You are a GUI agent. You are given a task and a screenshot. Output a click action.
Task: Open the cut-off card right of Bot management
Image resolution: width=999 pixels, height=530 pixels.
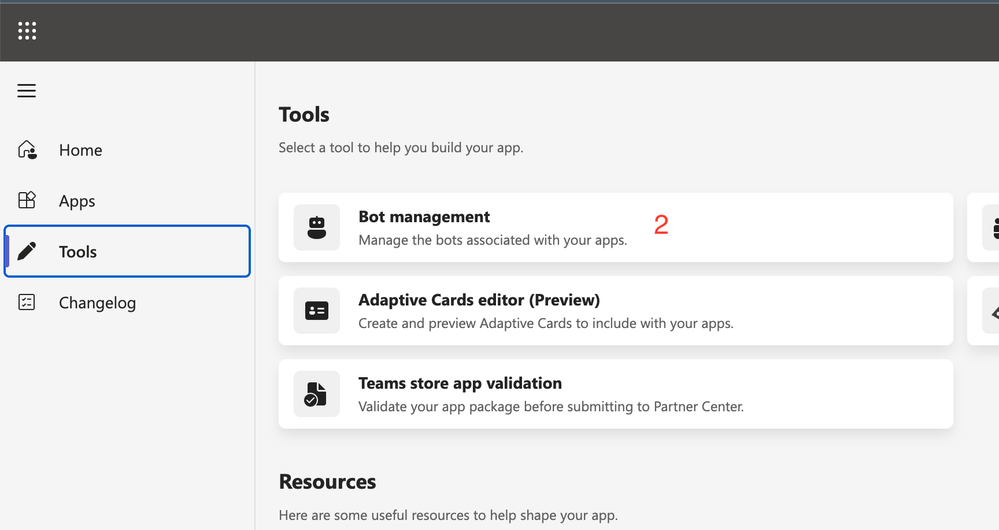tap(984, 228)
